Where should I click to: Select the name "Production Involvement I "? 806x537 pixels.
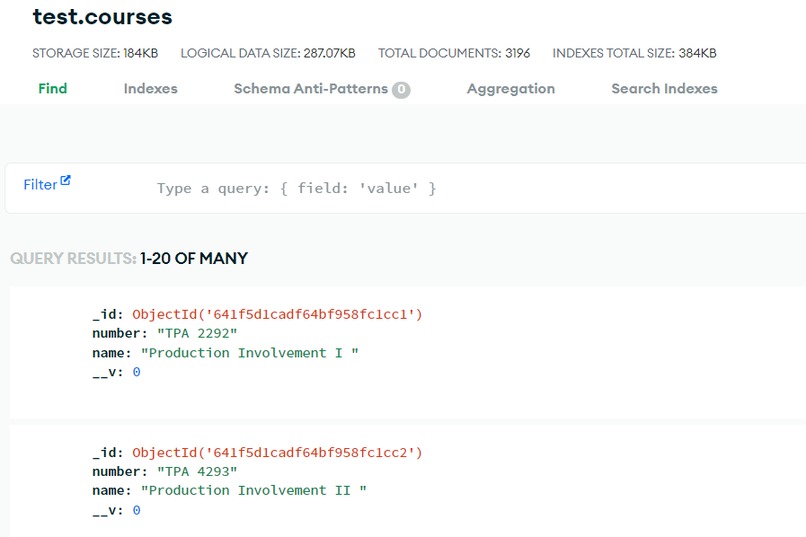pos(250,353)
